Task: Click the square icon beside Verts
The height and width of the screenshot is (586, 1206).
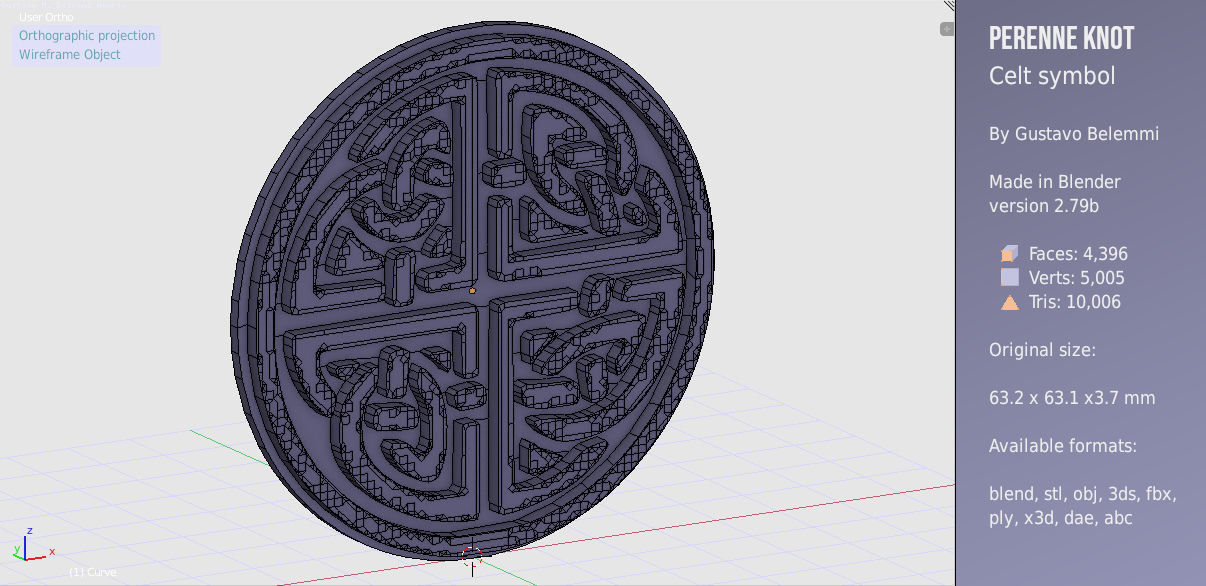Action: (1010, 278)
